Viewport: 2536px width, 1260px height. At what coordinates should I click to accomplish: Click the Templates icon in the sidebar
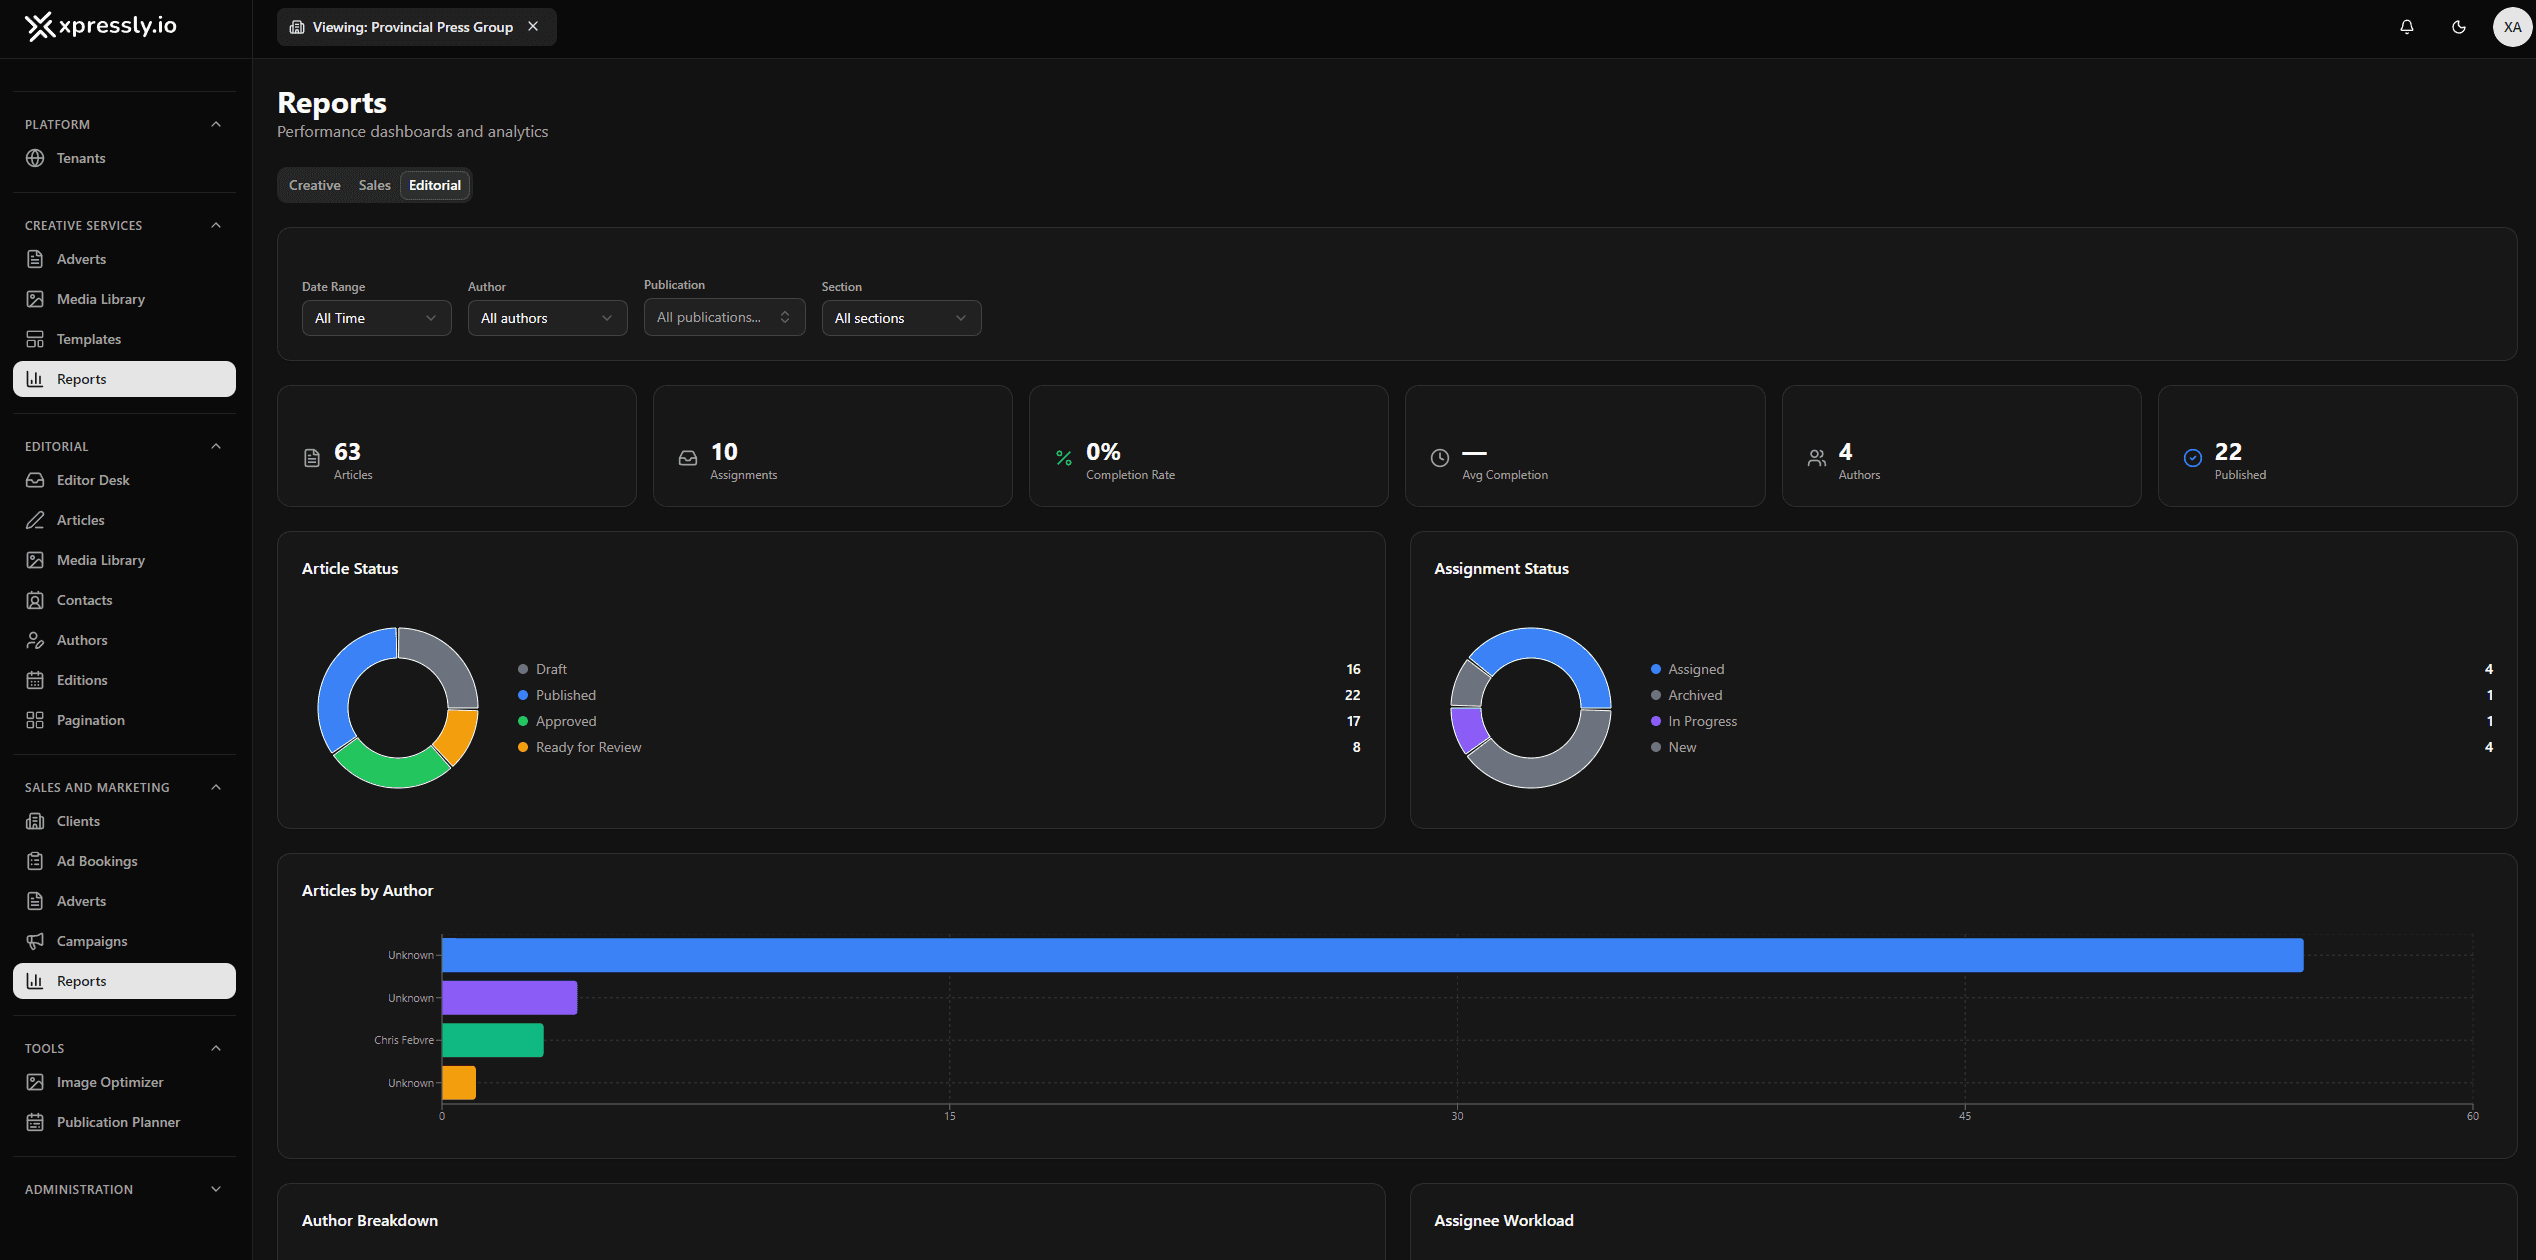[35, 339]
